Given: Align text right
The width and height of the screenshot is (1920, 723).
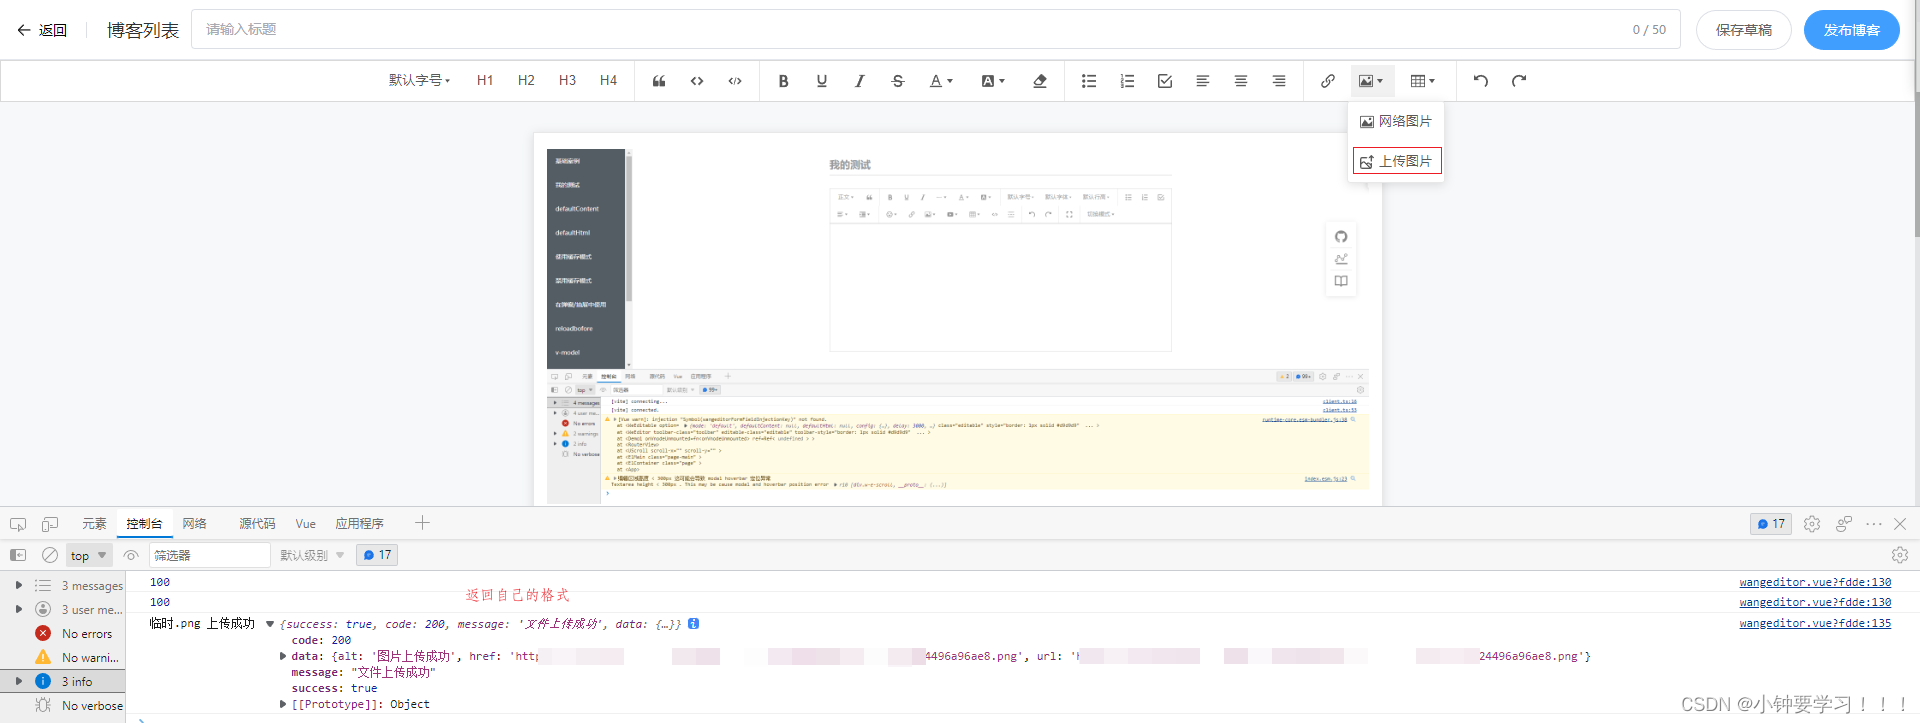Looking at the screenshot, I should 1279,81.
